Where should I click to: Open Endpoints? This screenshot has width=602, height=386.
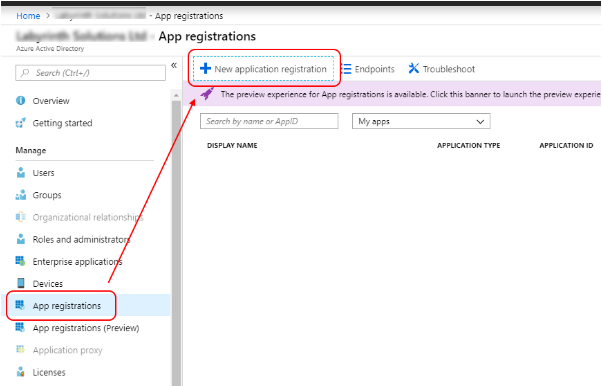368,69
